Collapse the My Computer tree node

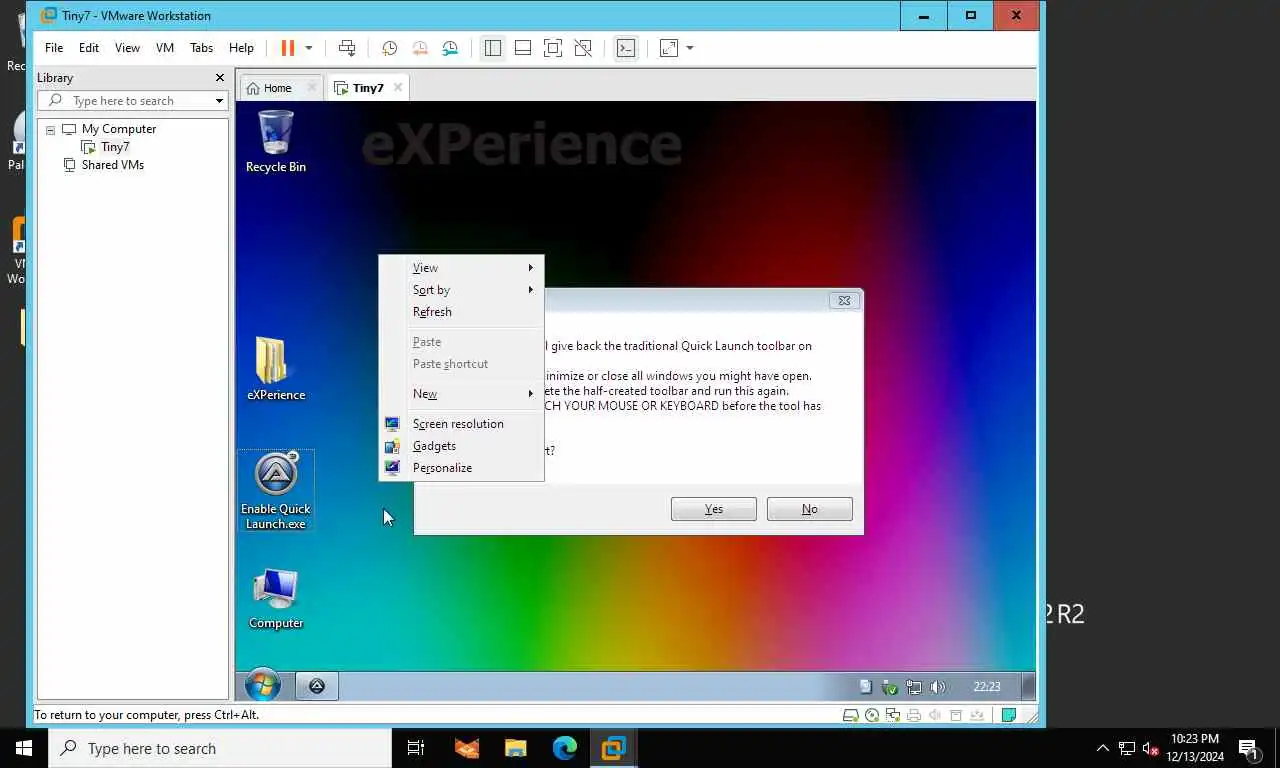click(x=50, y=130)
